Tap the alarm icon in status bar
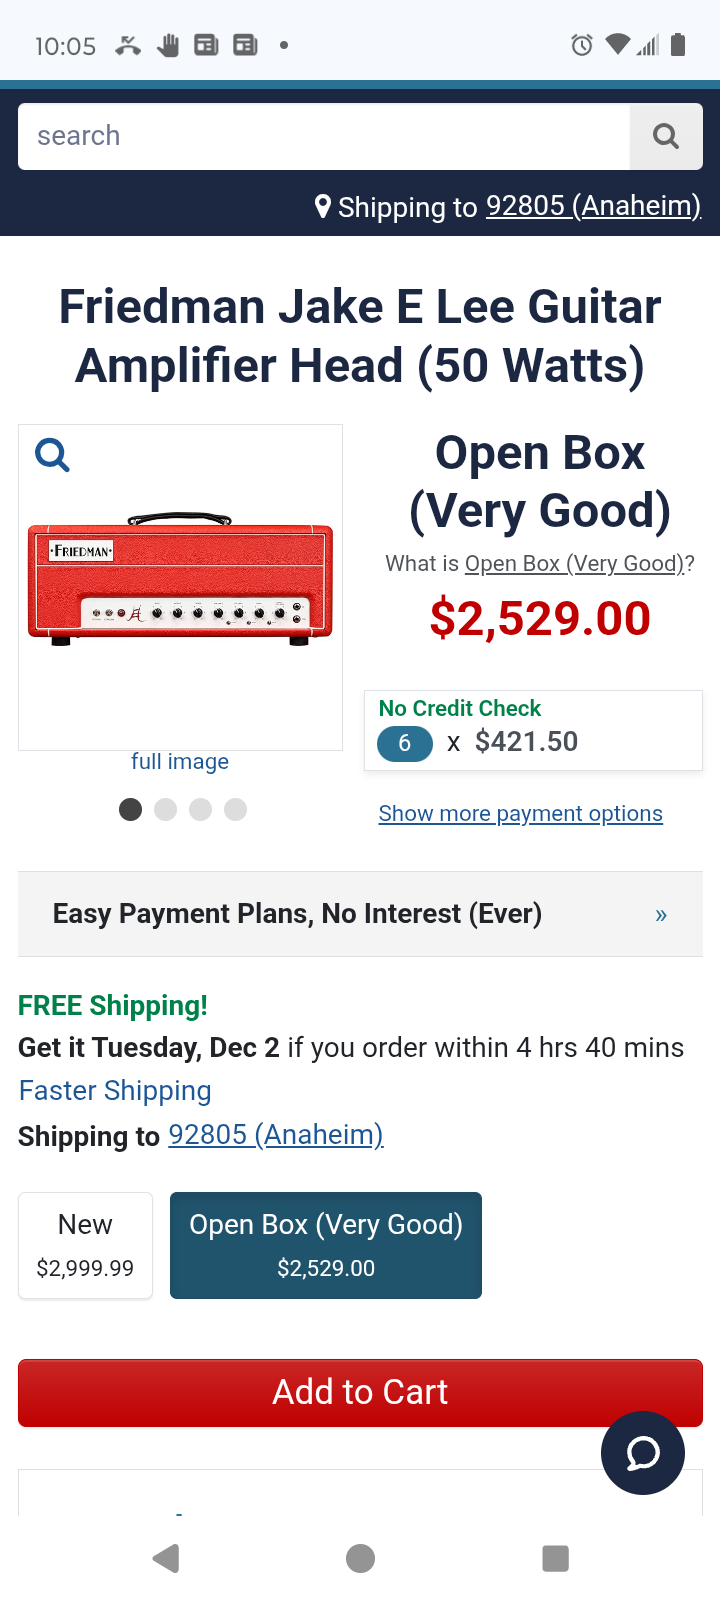This screenshot has height=1600, width=720. (x=582, y=45)
